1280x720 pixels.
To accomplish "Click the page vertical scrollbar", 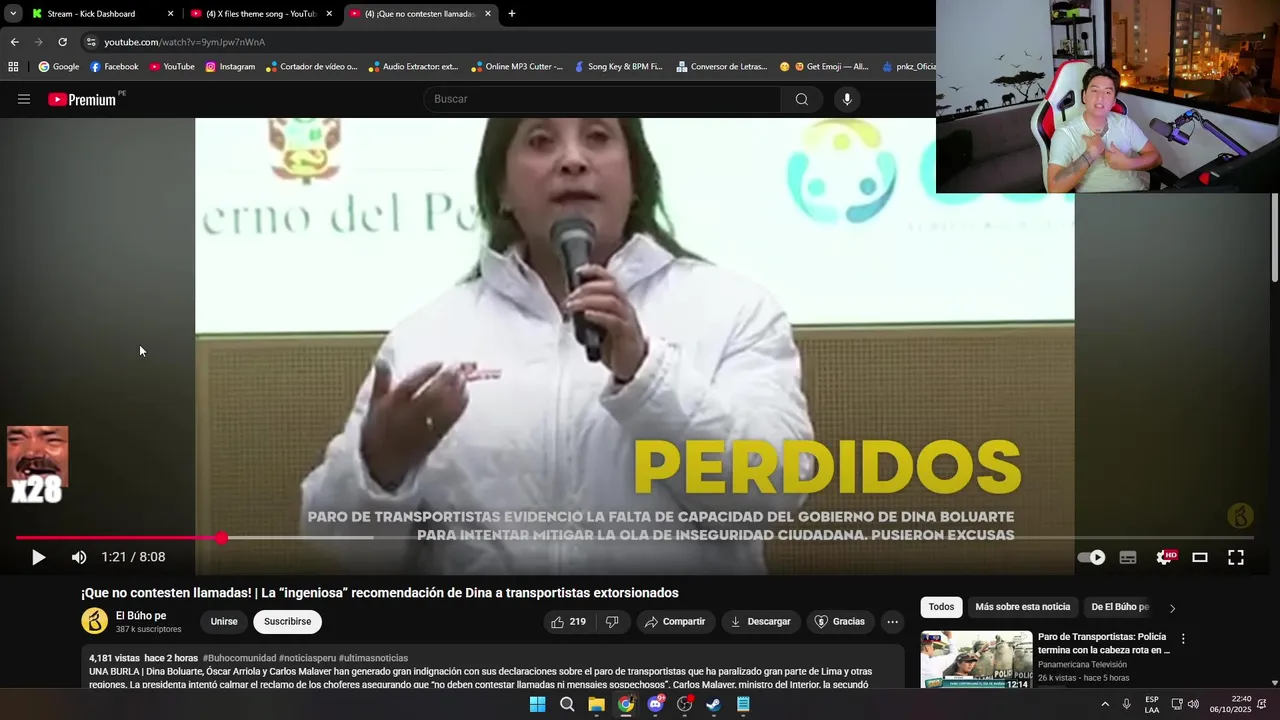I will (1274, 238).
